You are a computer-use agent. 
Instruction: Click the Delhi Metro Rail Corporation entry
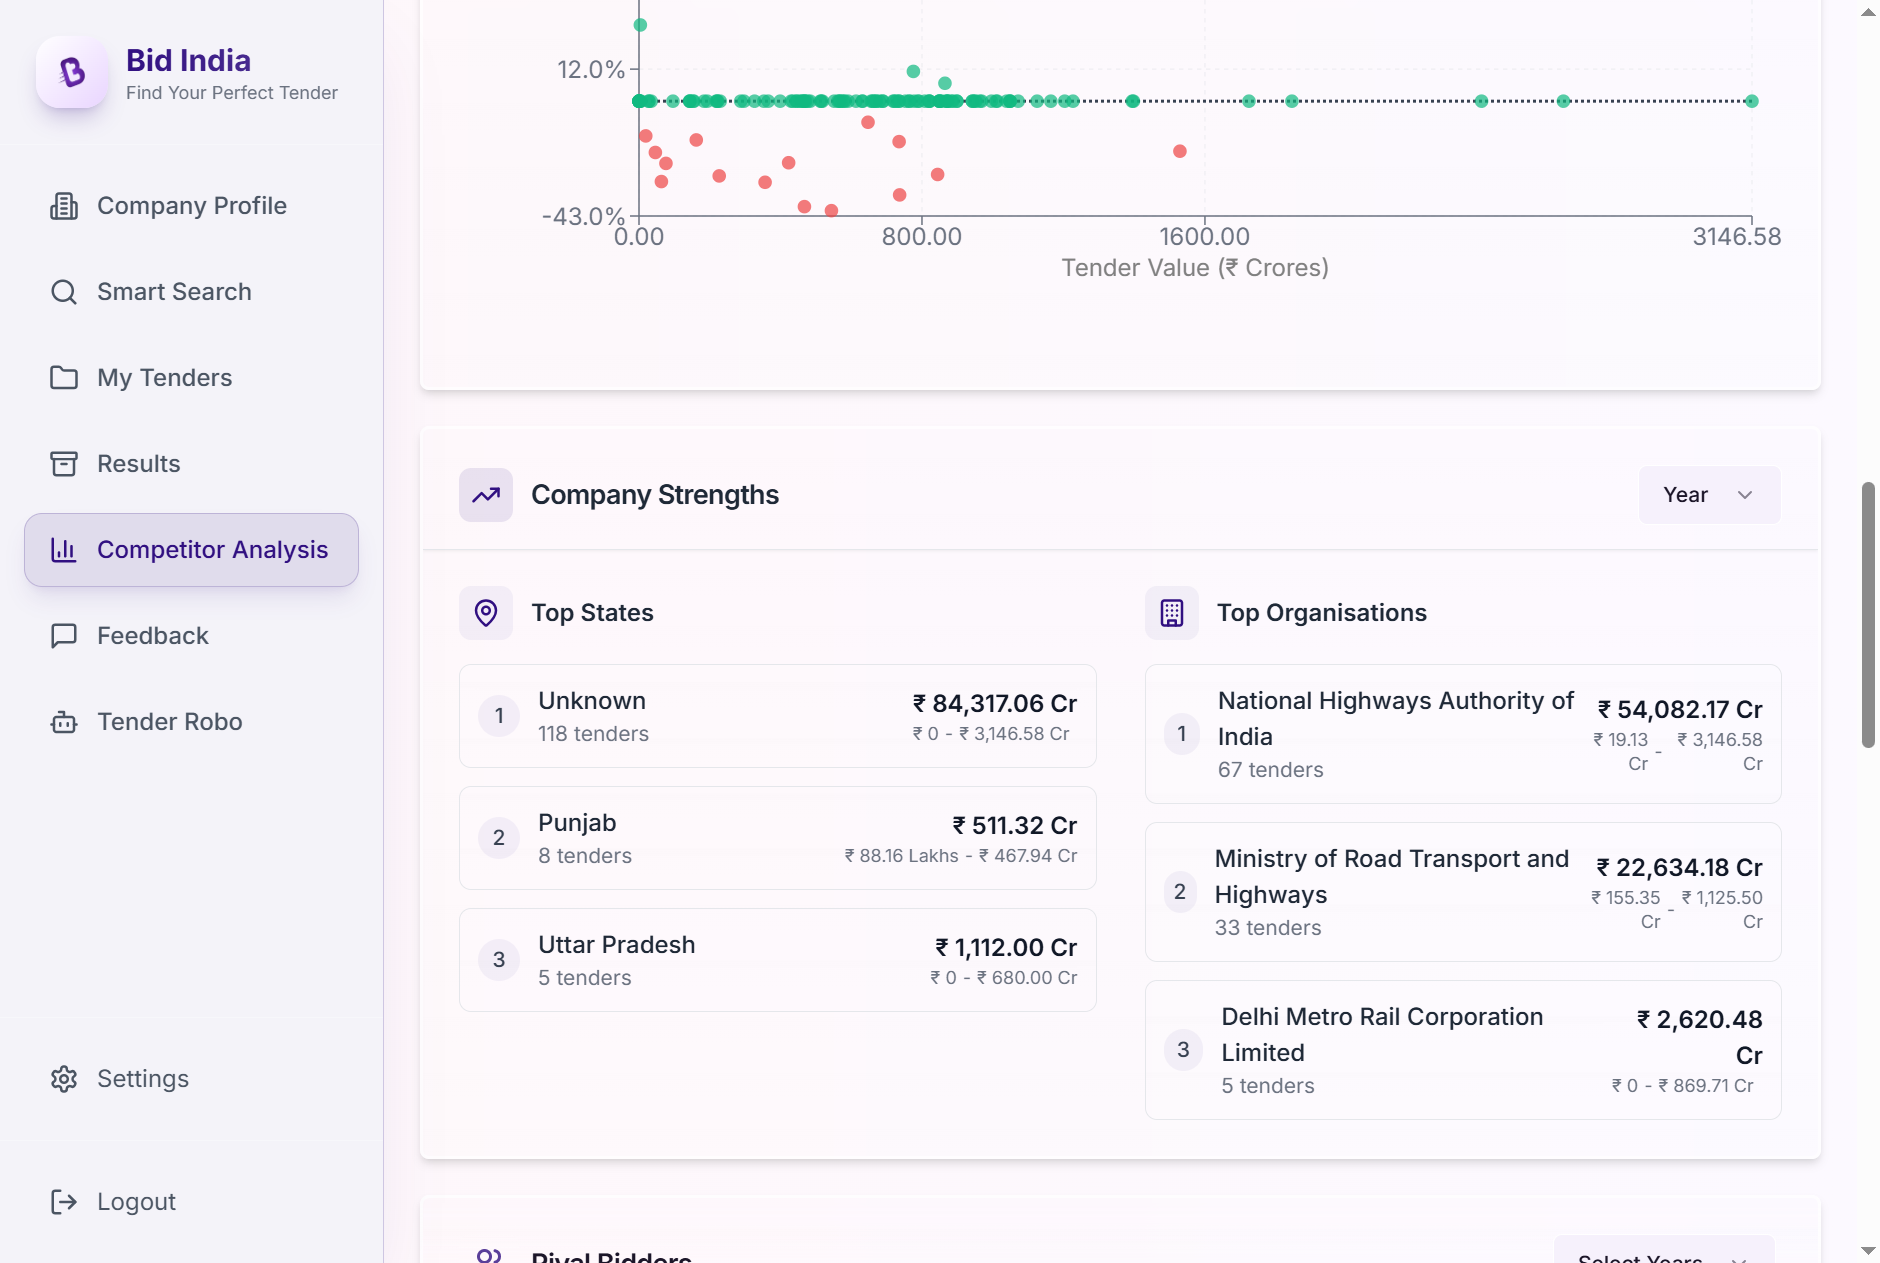1462,1050
